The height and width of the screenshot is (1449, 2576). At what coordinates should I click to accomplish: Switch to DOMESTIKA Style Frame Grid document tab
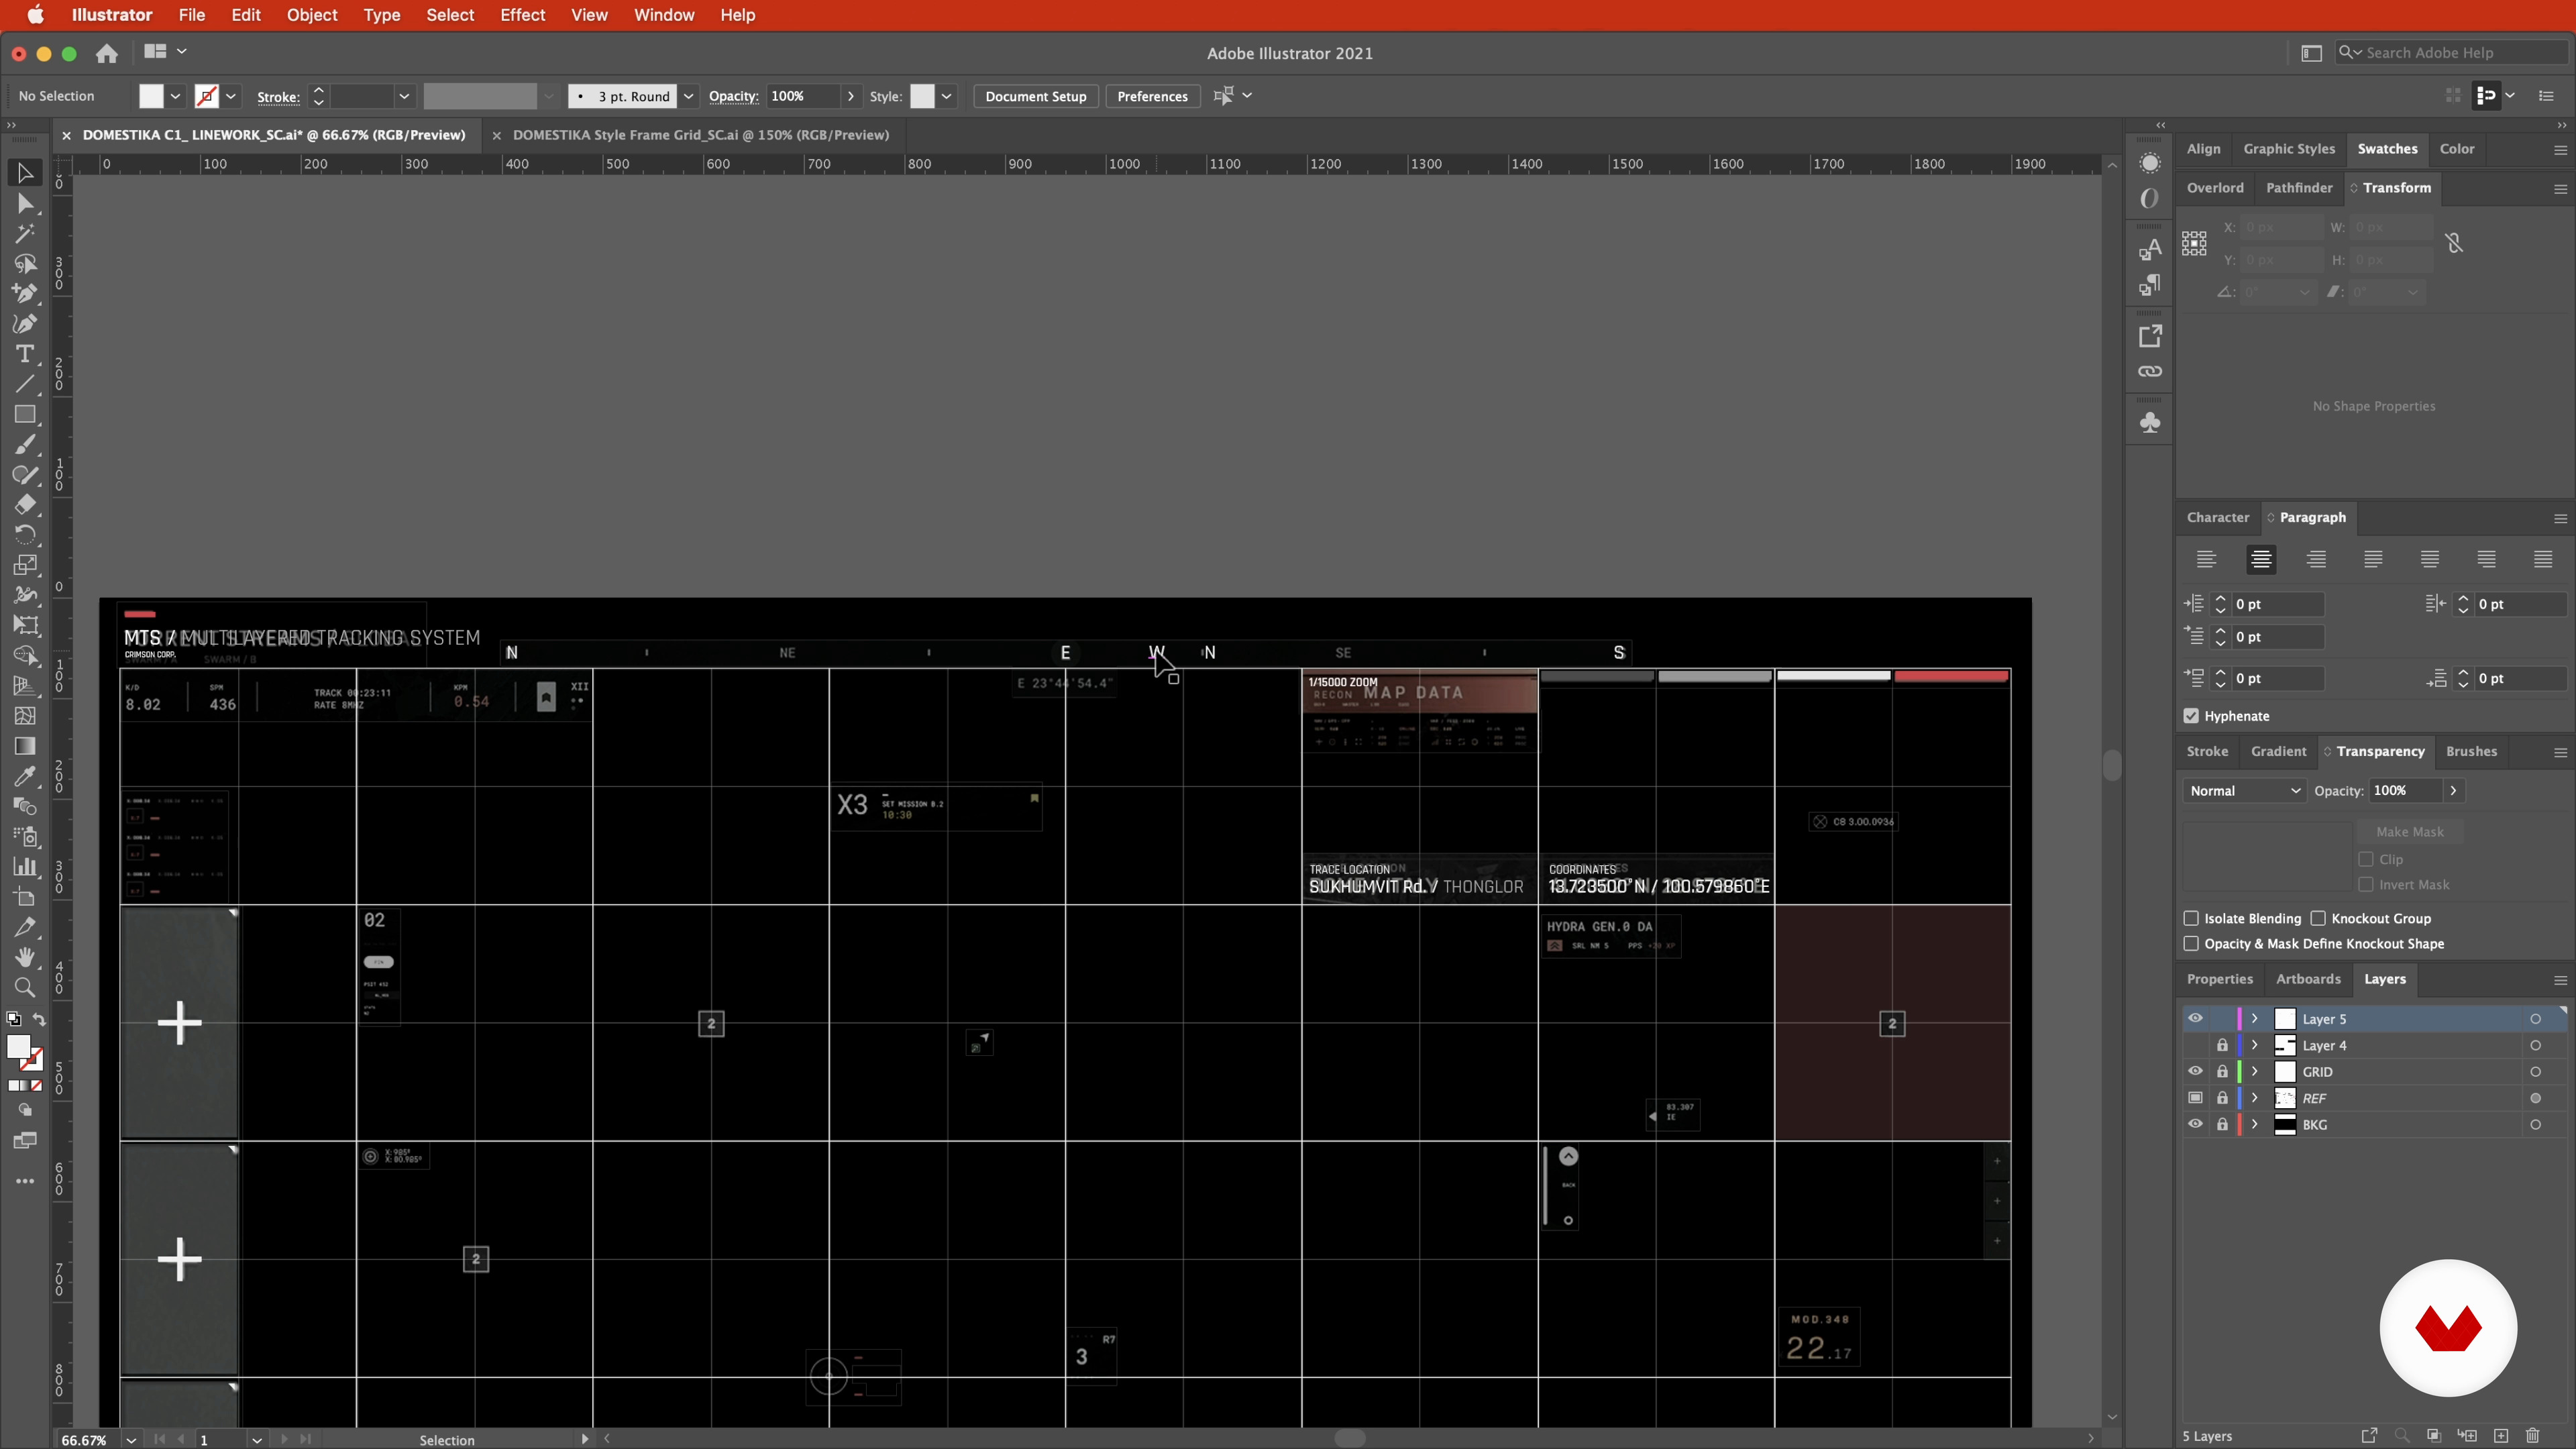[700, 135]
